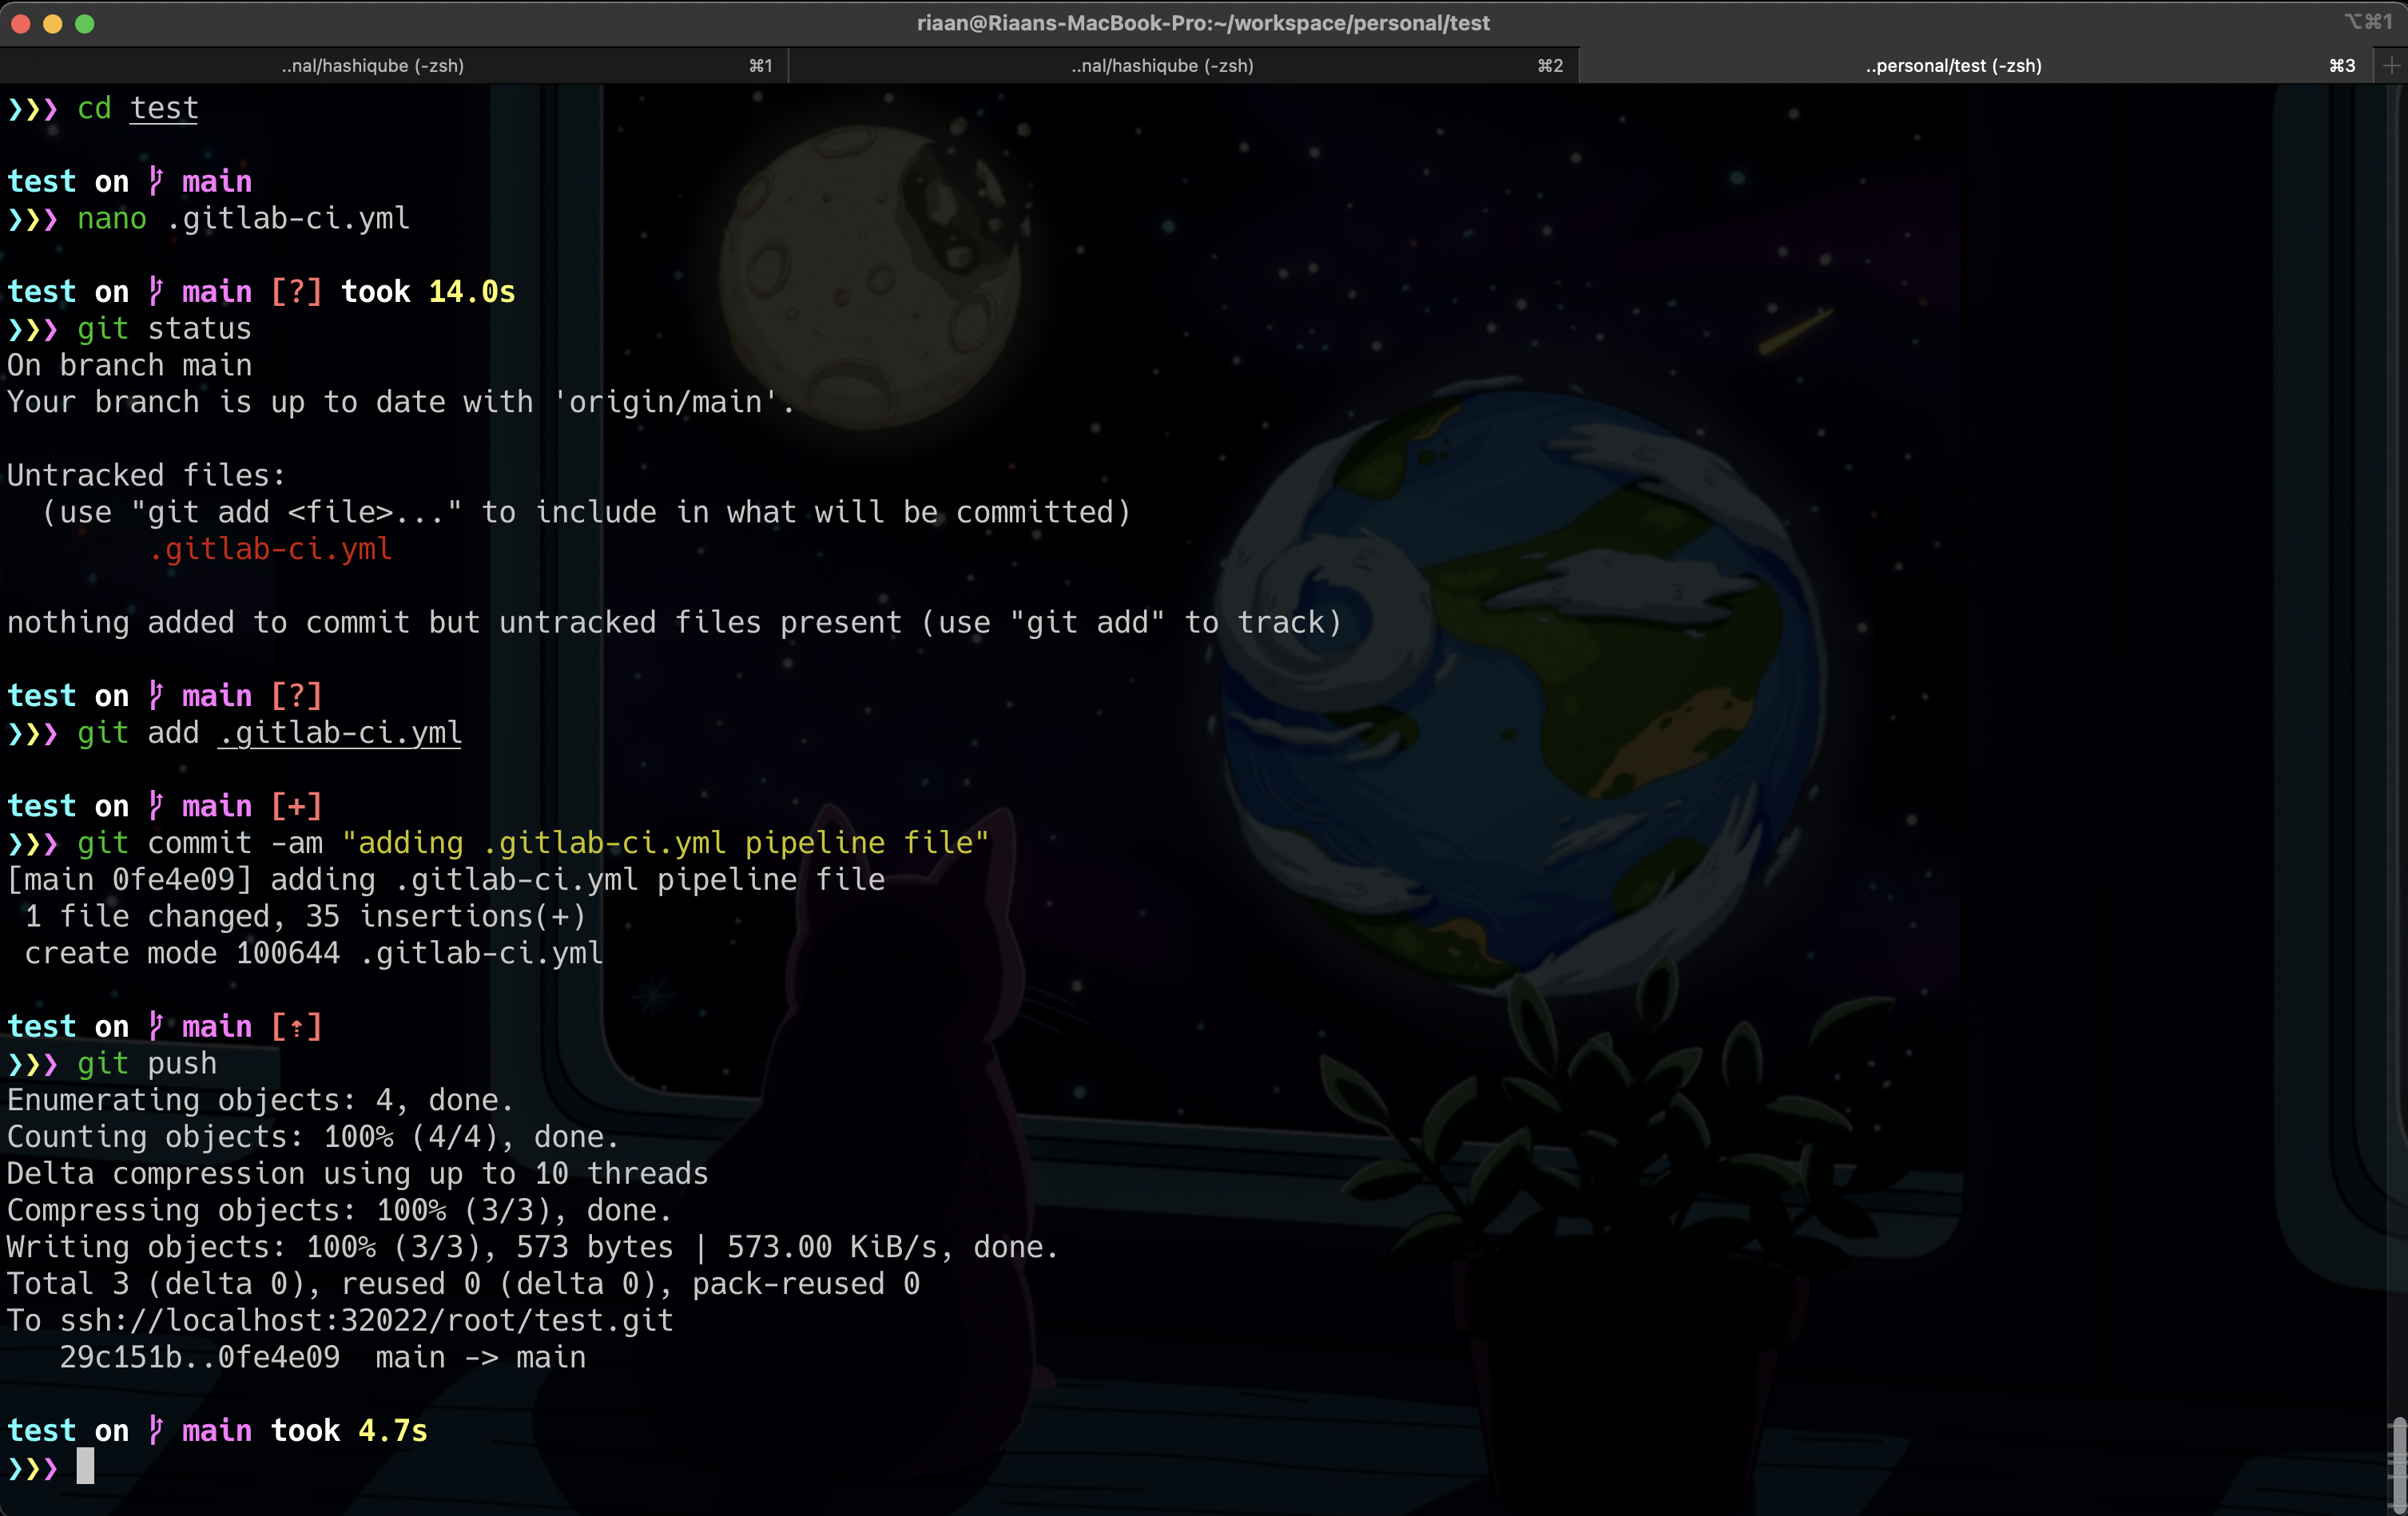Click 'Delta compression using up to 10 threads'
Image resolution: width=2408 pixels, height=1516 pixels.
click(x=357, y=1173)
